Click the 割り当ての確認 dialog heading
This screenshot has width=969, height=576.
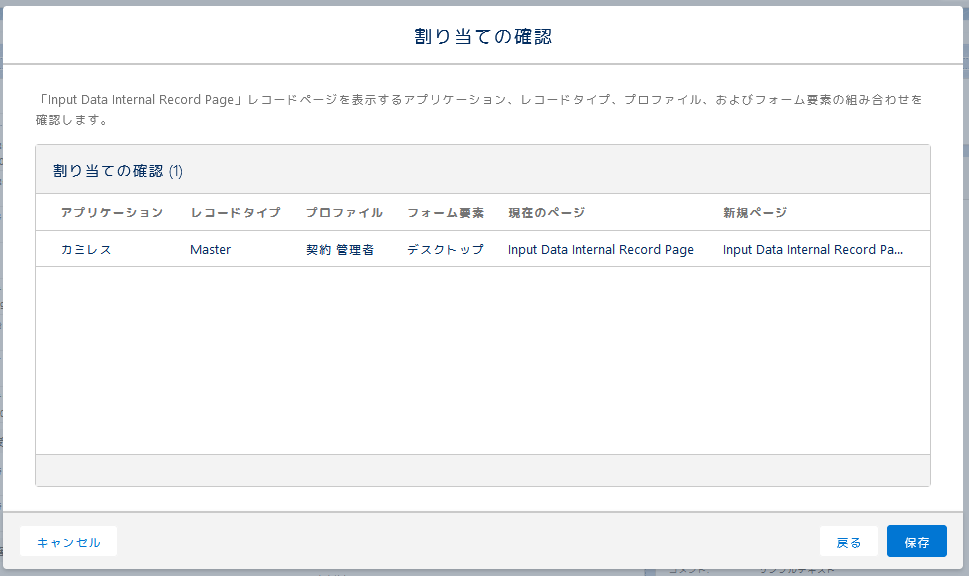point(483,36)
